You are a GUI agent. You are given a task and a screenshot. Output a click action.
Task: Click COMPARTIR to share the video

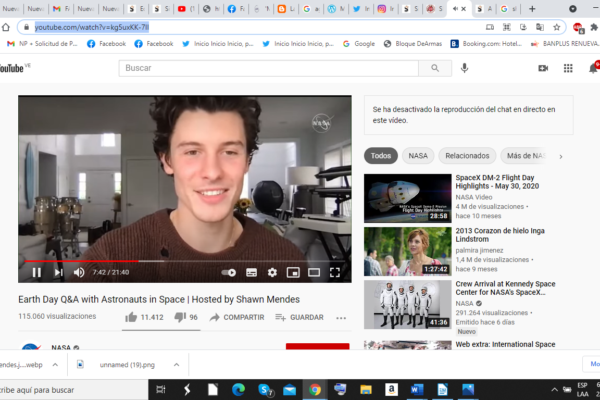pos(237,317)
